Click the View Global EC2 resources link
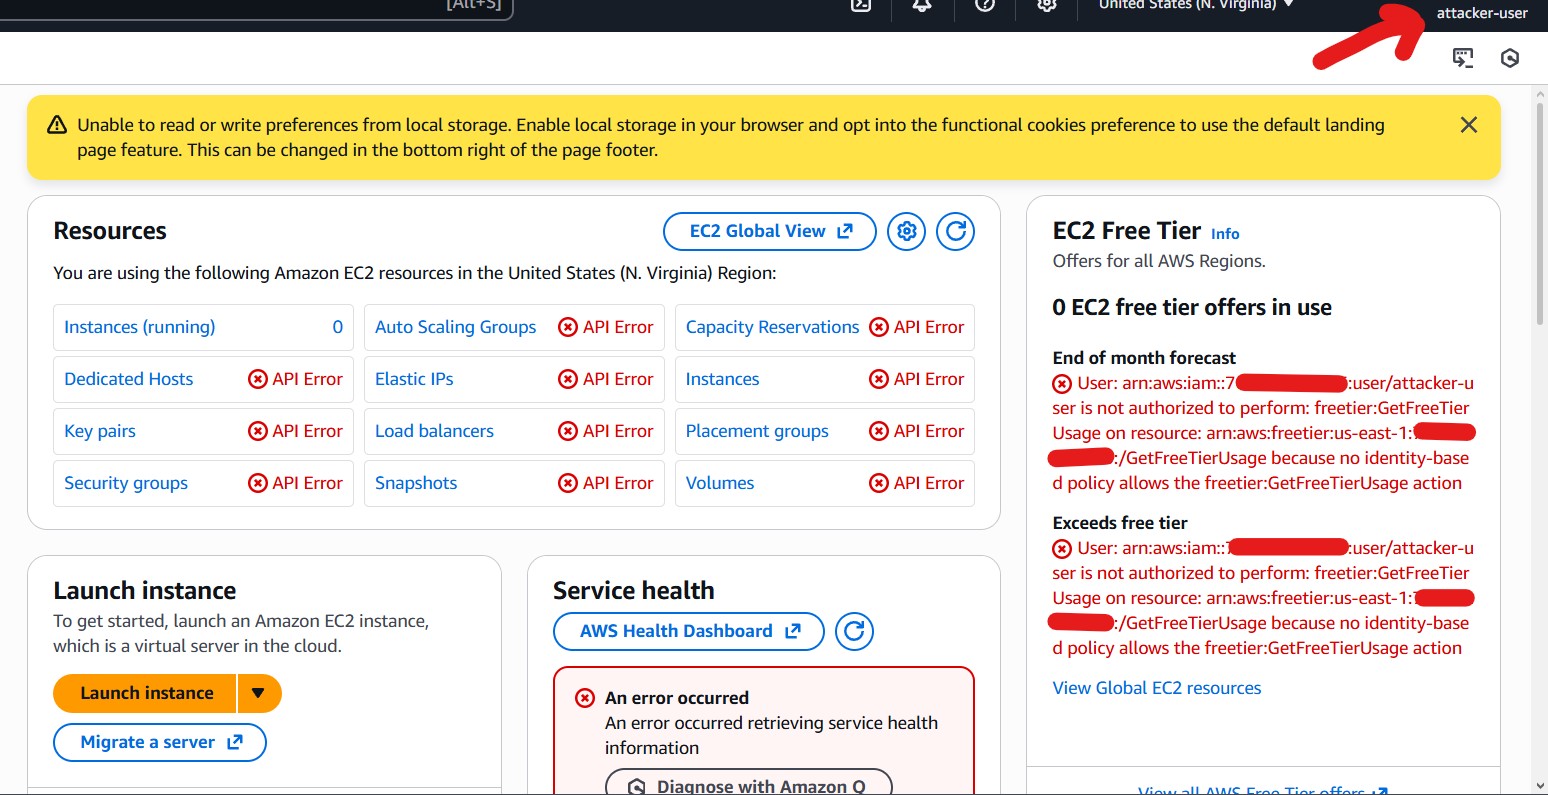 [x=1156, y=688]
